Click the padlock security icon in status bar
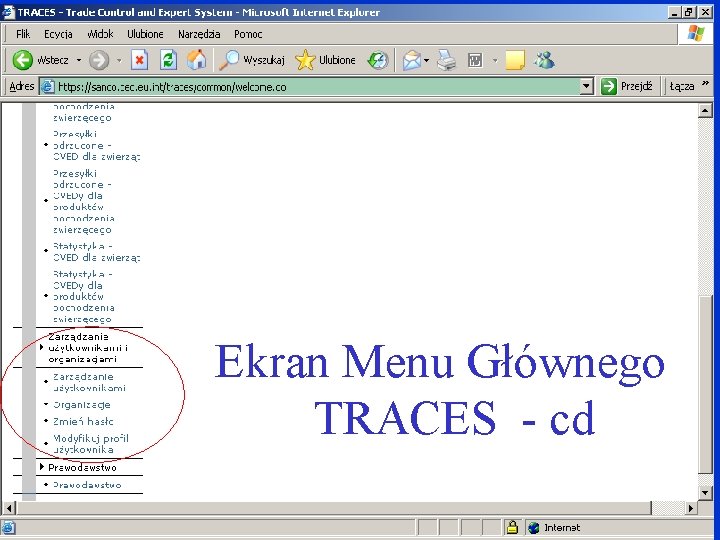720x540 pixels. (512, 527)
